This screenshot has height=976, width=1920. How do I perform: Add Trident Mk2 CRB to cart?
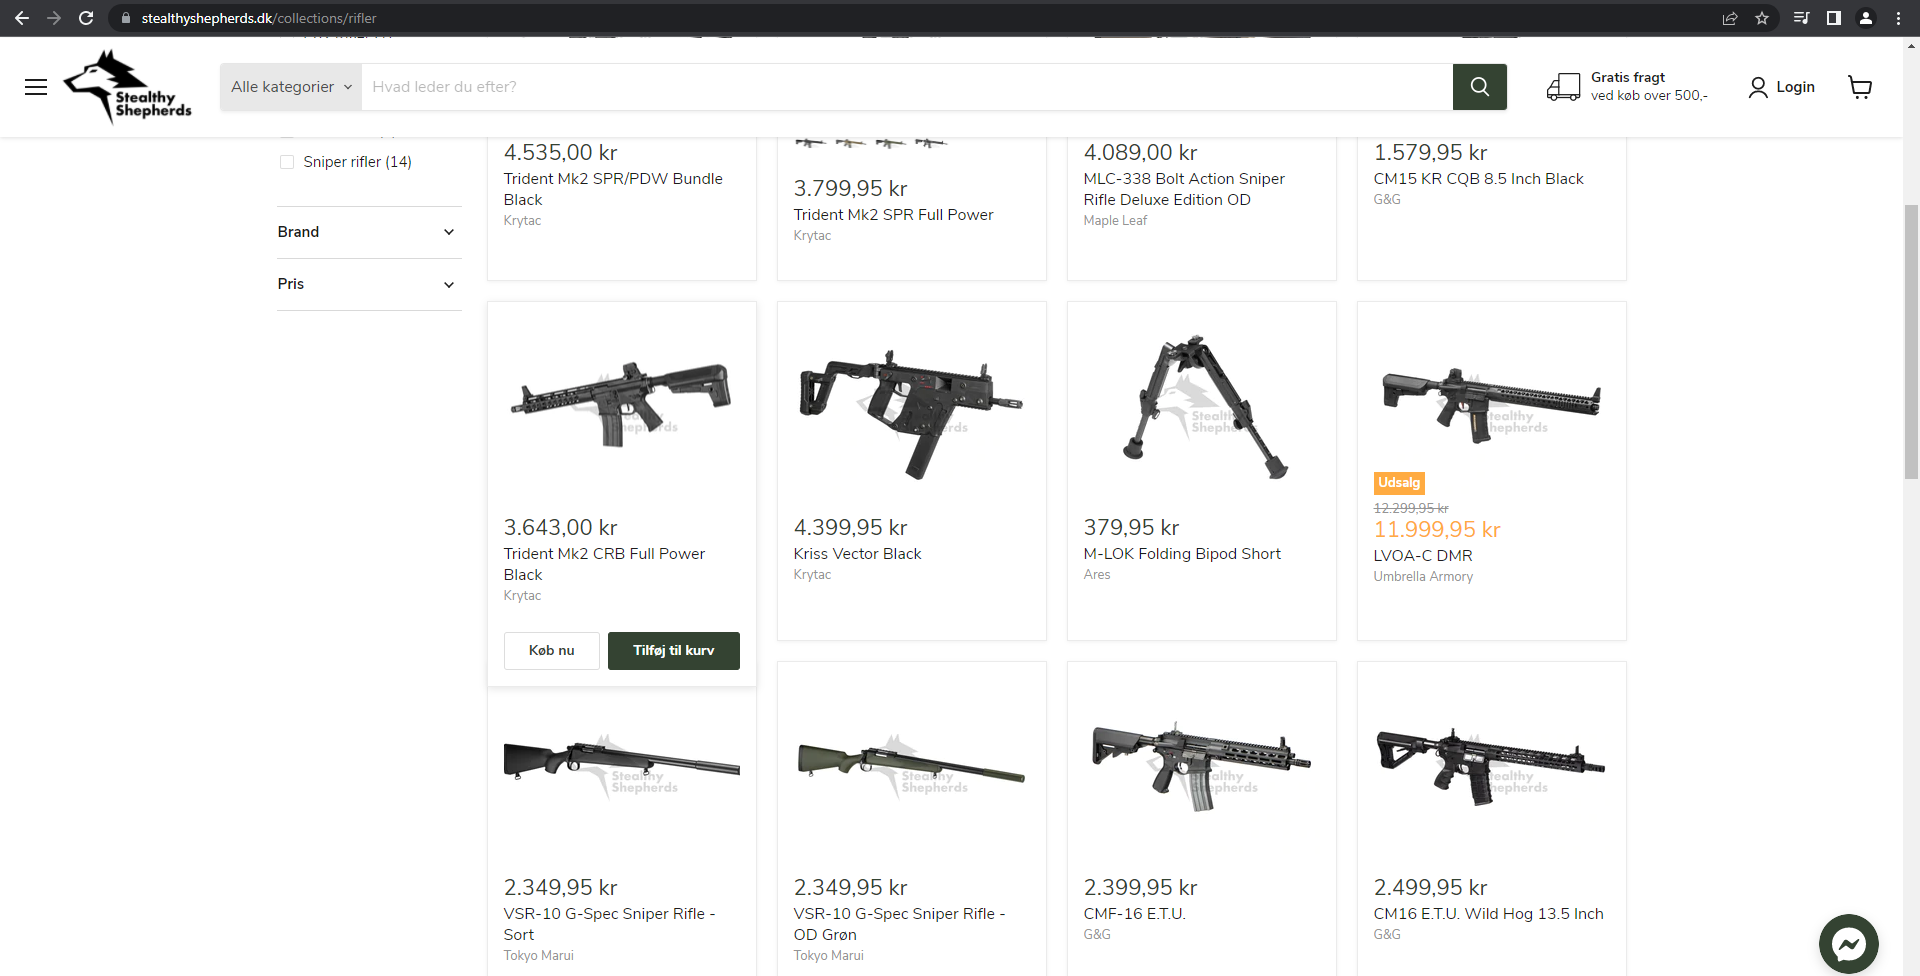[673, 651]
